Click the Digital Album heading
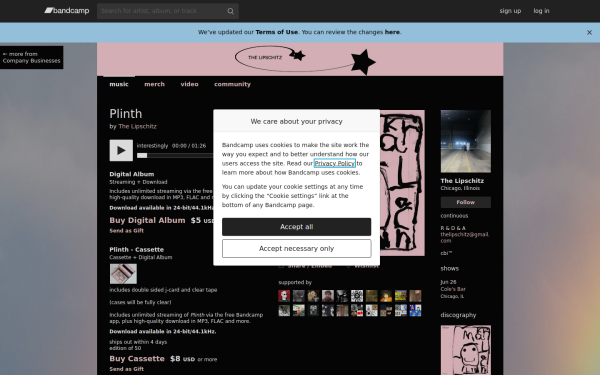This screenshot has height=375, width=600. click(132, 174)
